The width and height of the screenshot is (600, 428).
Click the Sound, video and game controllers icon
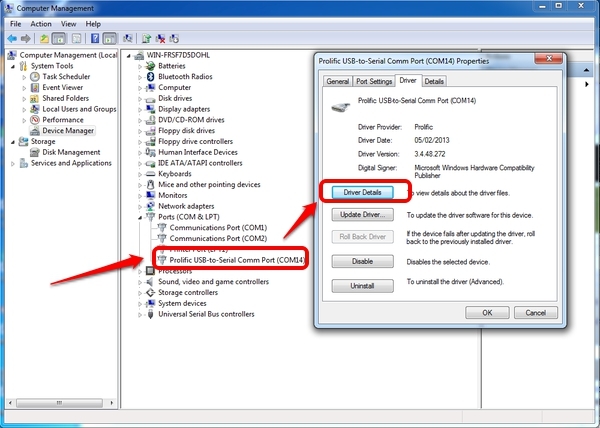[x=150, y=282]
